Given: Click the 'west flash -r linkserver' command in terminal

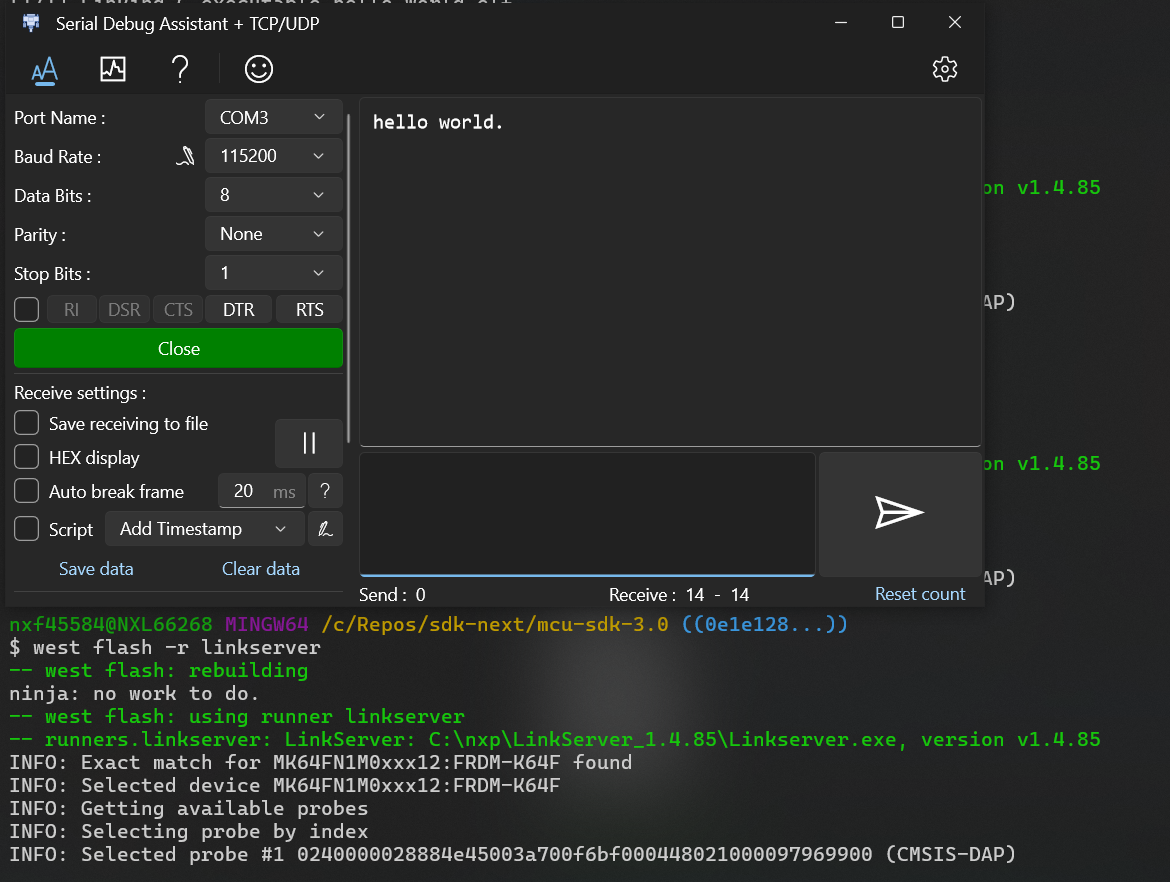Looking at the screenshot, I should click(x=177, y=647).
